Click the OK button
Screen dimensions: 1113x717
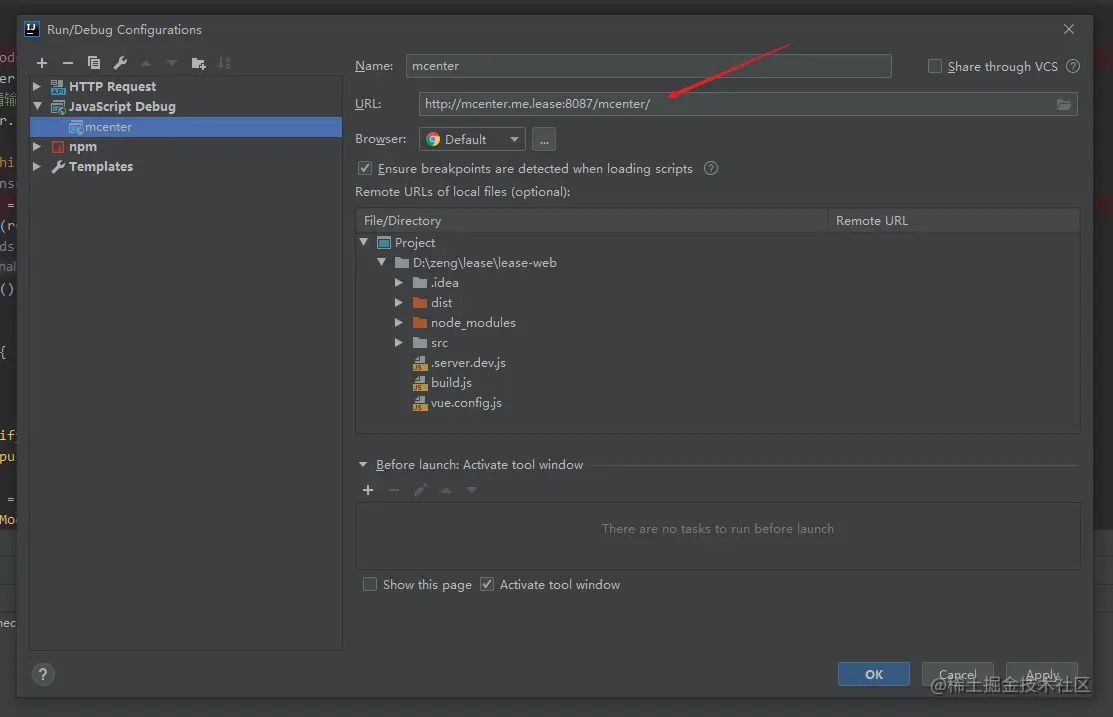873,674
